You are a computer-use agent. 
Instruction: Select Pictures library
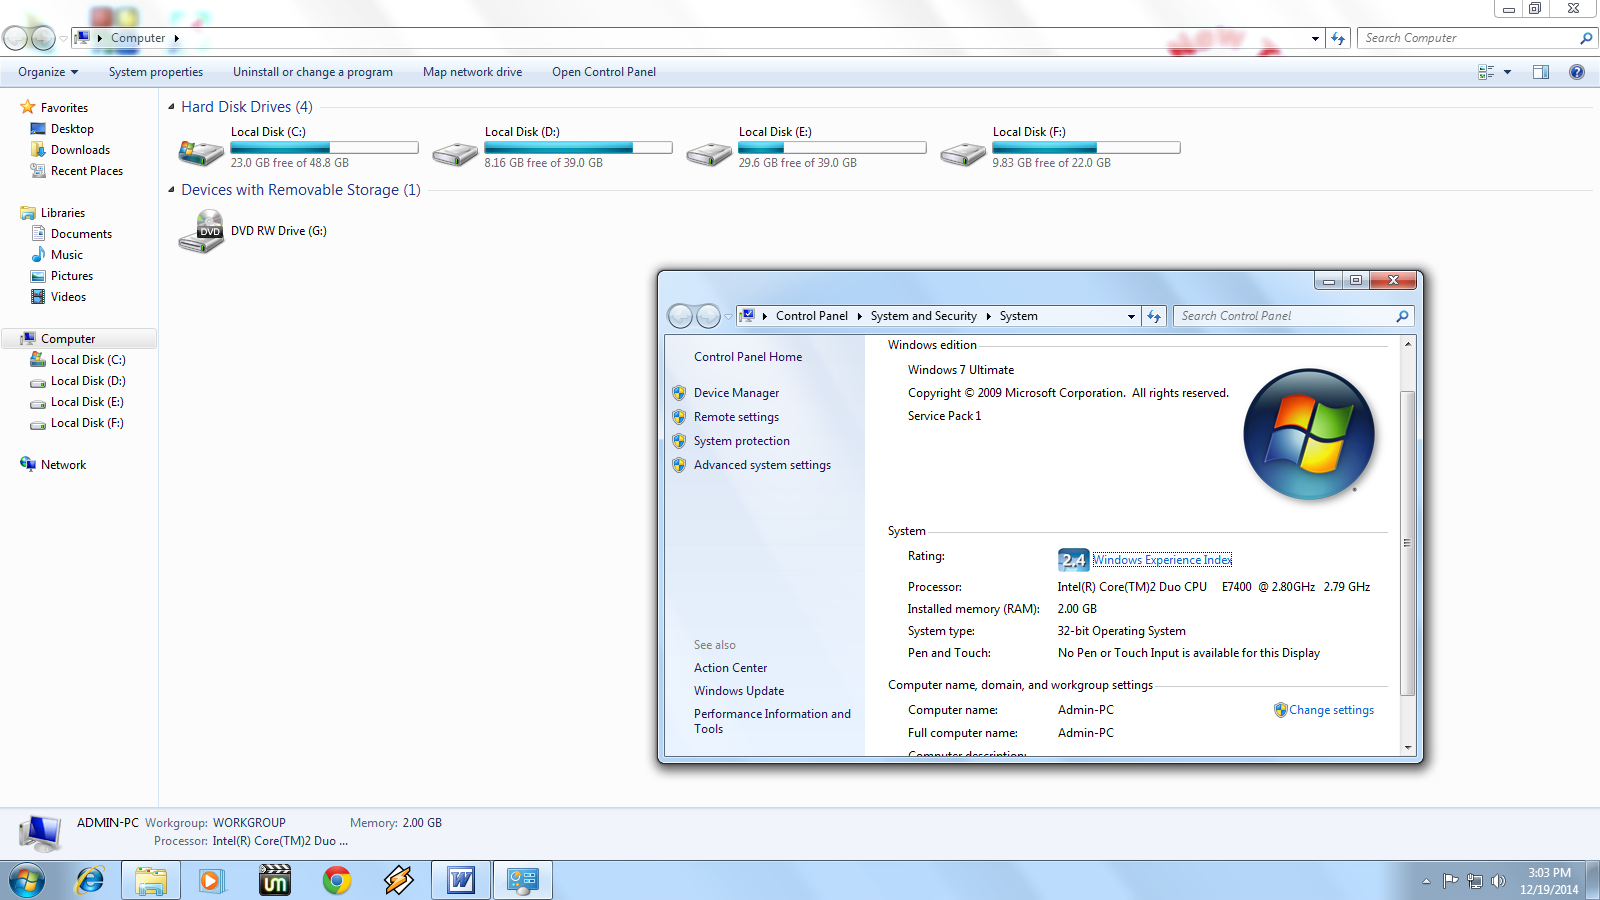coord(72,276)
